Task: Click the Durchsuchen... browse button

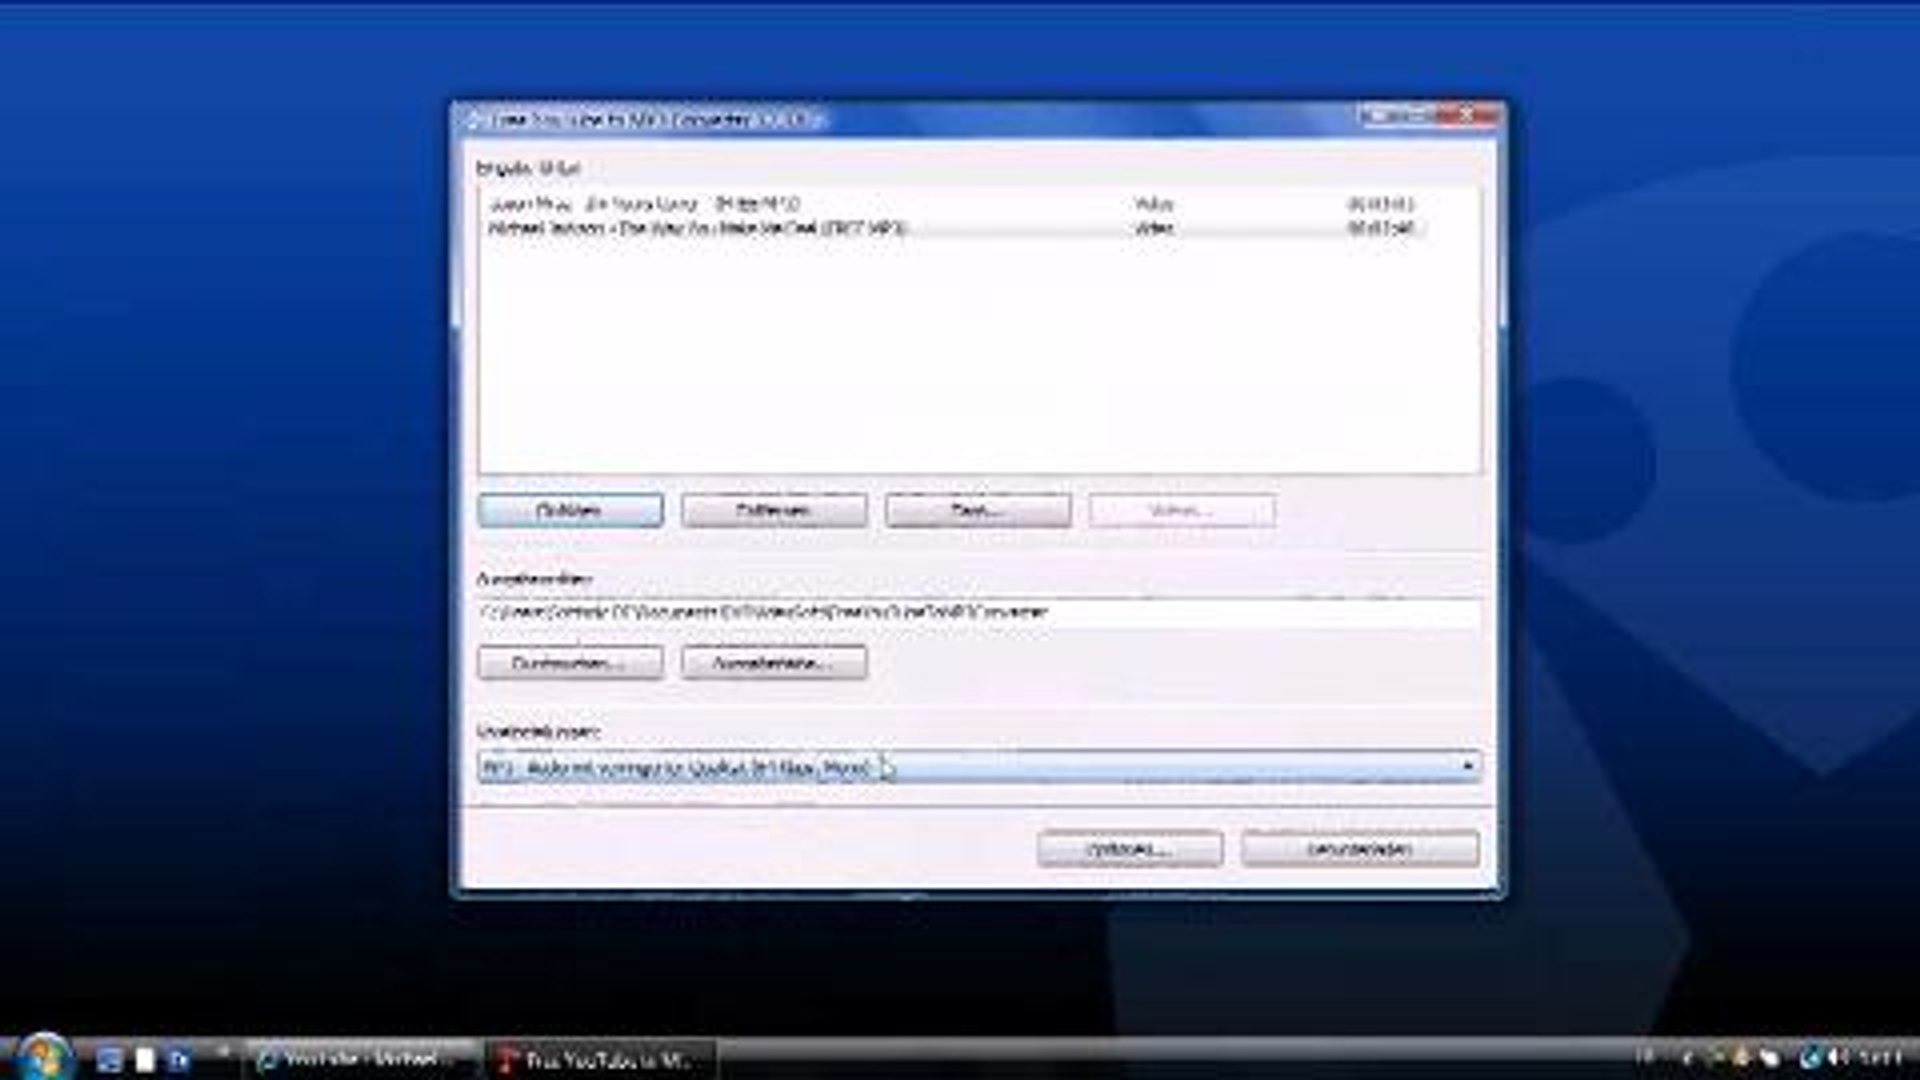Action: pyautogui.click(x=570, y=663)
